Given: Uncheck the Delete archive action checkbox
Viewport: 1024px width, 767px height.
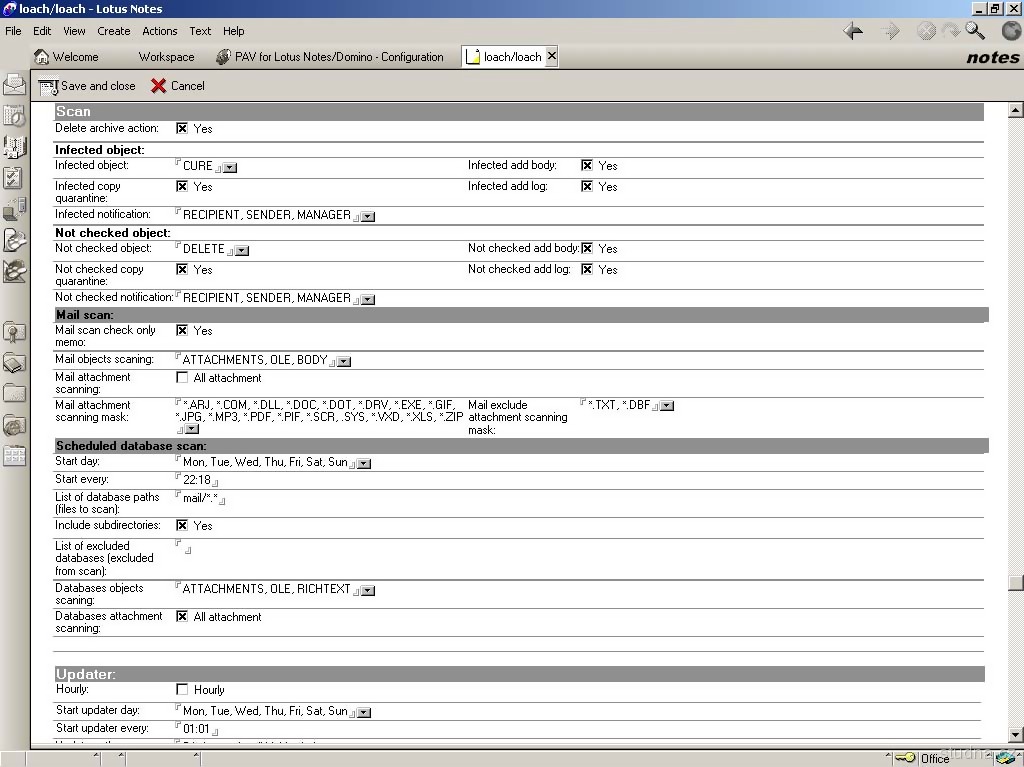Looking at the screenshot, I should pos(182,129).
